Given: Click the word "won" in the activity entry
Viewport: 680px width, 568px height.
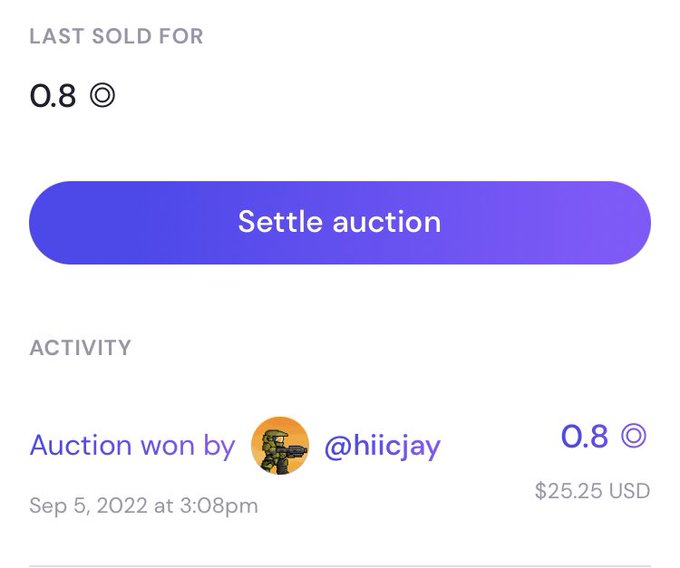Looking at the screenshot, I should 169,445.
